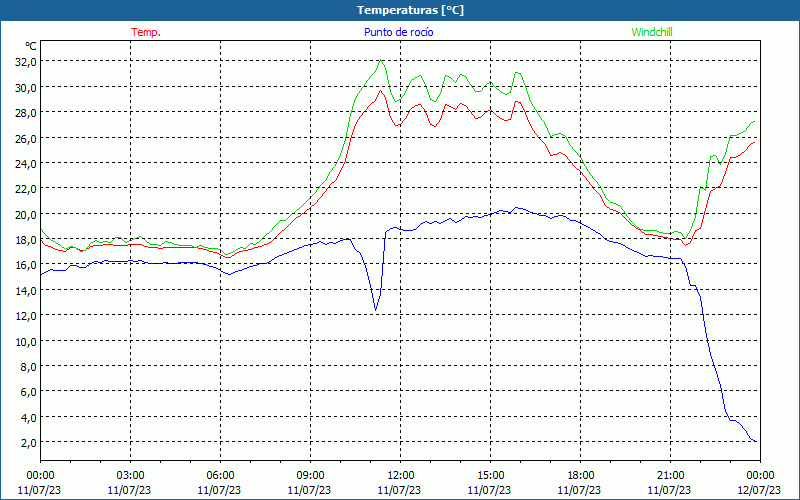Screen dimensions: 800x500
Task: Click the 'Temperaturas [°C]' chart title
Action: 410,10
